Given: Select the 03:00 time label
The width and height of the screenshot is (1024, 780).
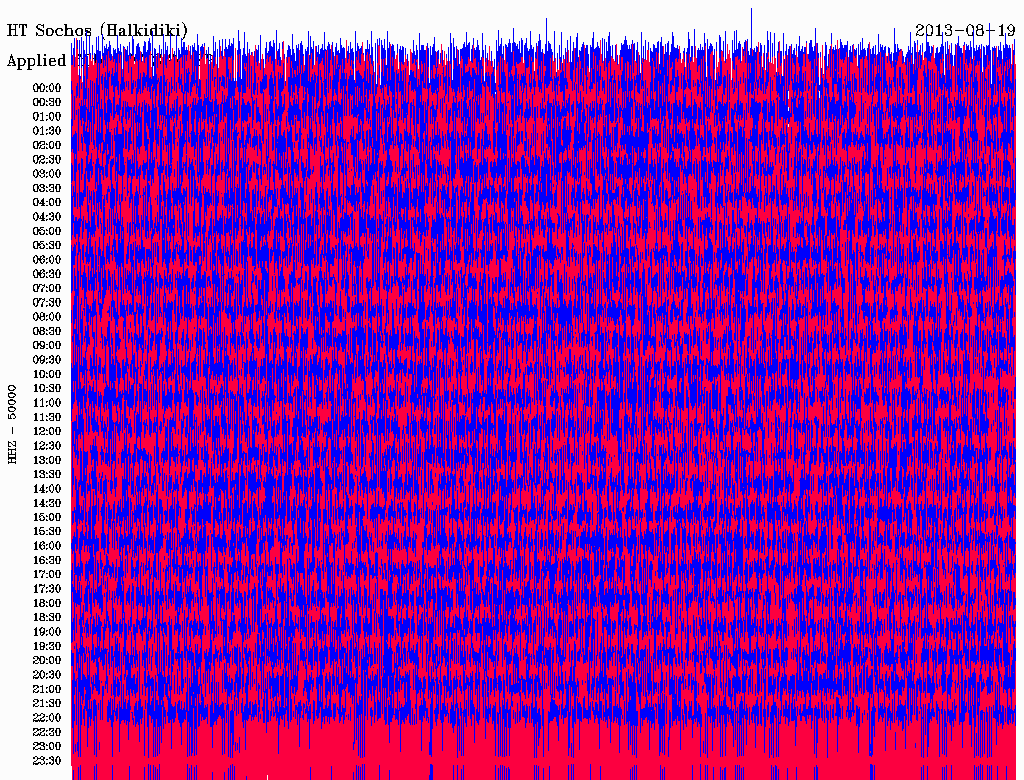Looking at the screenshot, I should 46,174.
